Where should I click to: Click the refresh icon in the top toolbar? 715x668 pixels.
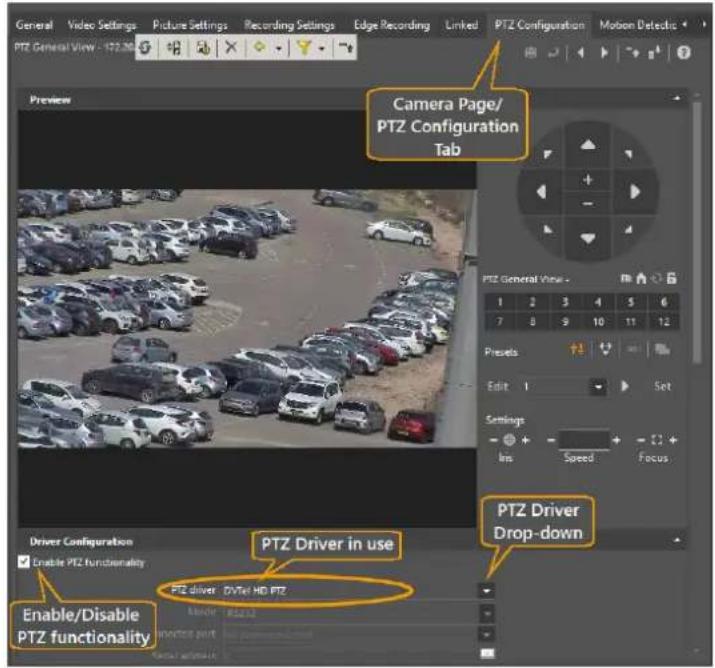click(145, 47)
